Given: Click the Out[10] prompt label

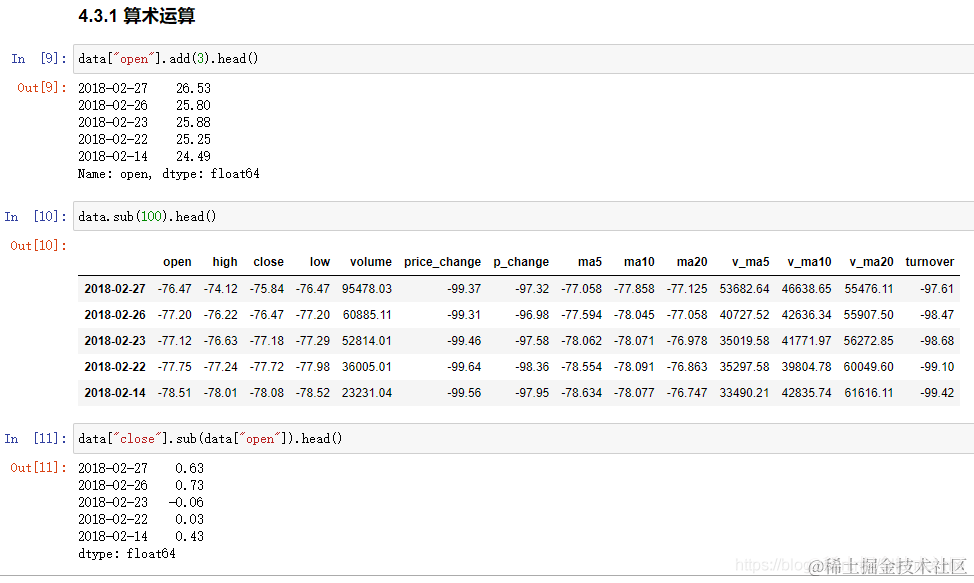Looking at the screenshot, I should point(39,245).
